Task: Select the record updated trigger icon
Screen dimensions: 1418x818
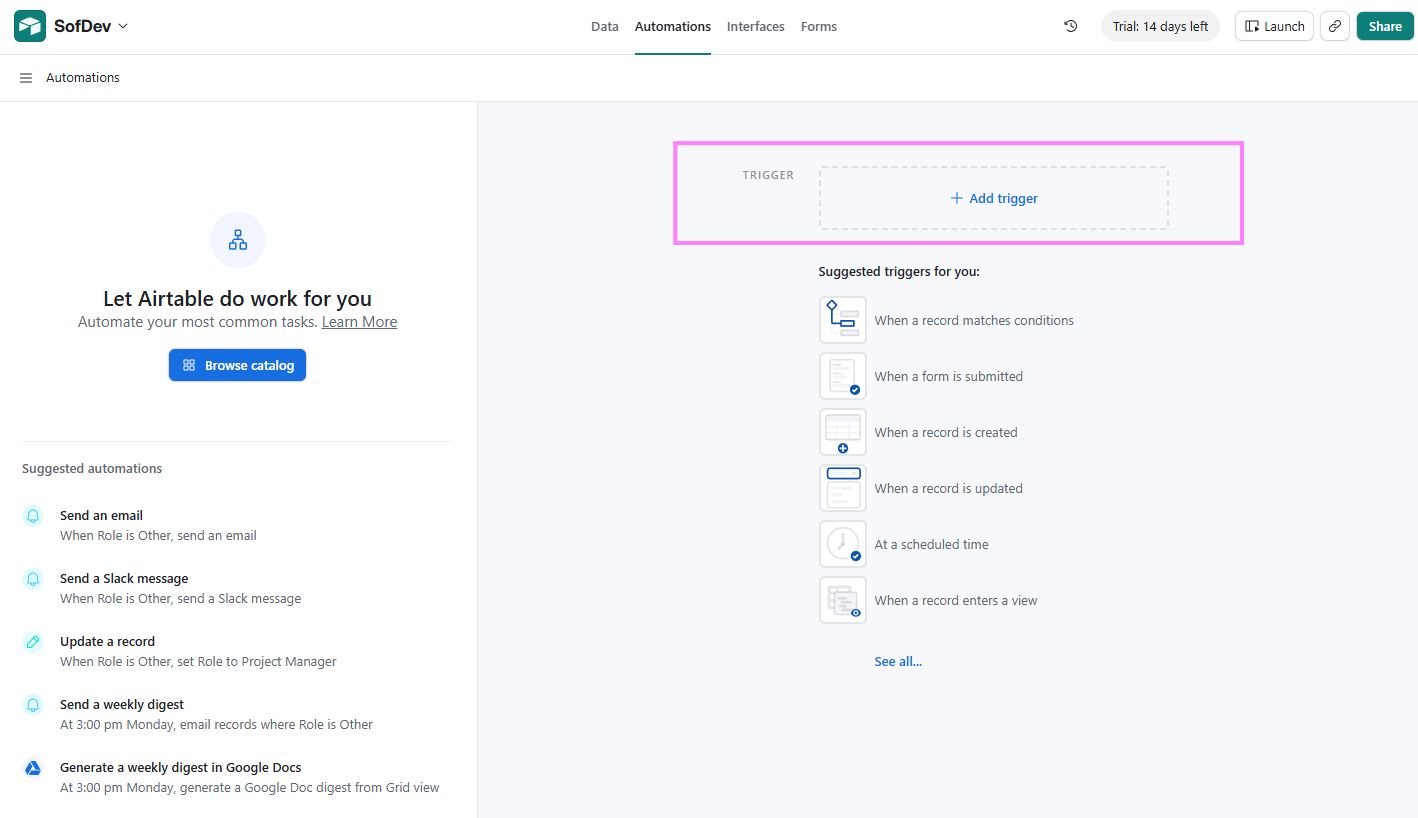Action: click(x=843, y=488)
